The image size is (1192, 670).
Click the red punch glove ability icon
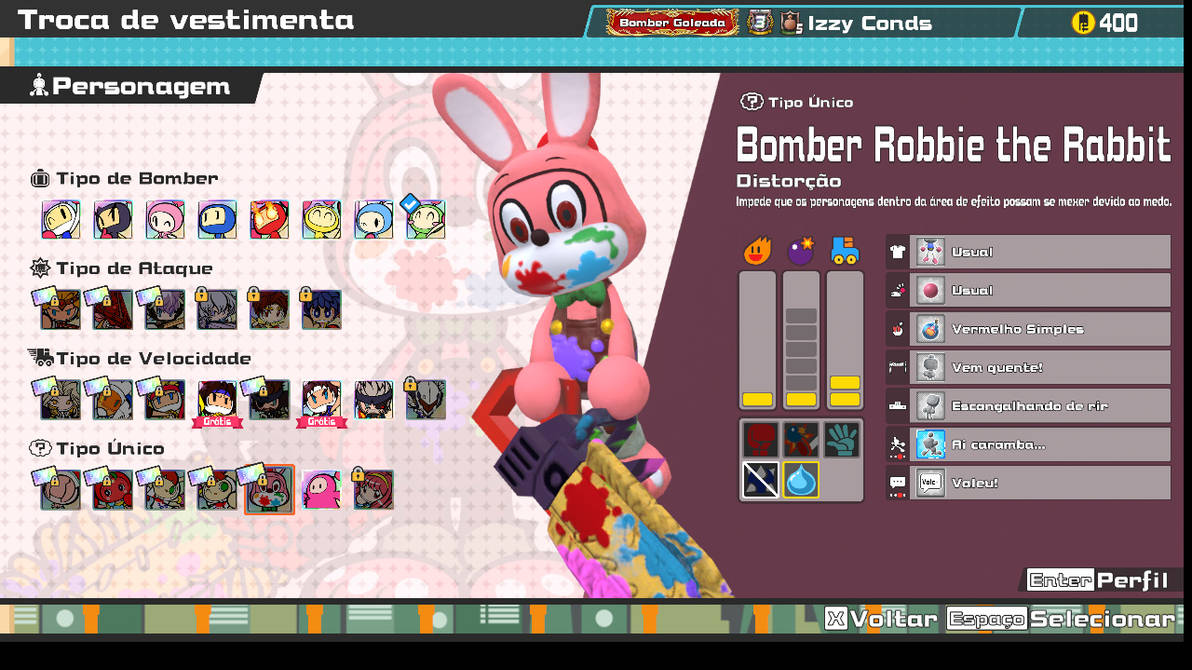coord(761,440)
